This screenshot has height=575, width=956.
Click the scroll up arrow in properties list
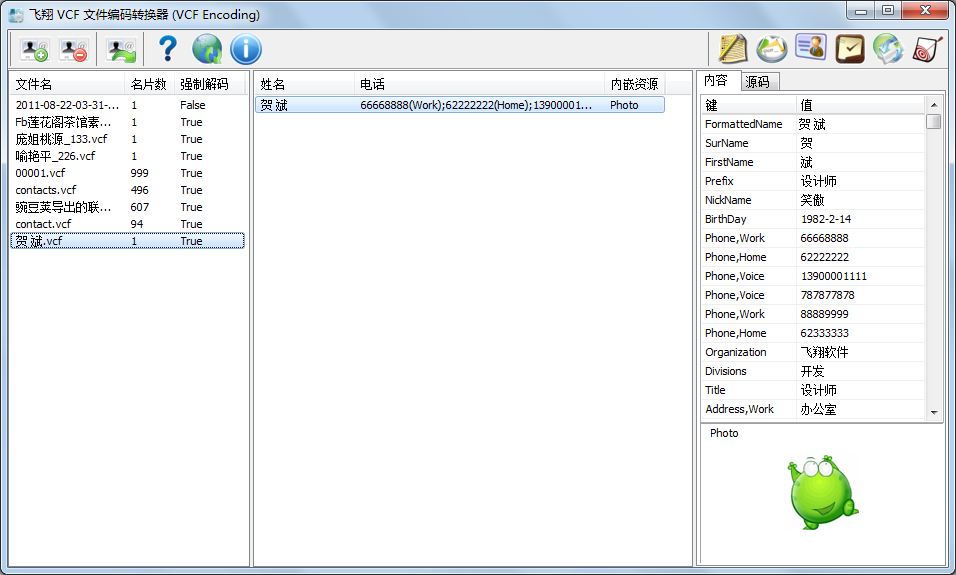pos(933,105)
